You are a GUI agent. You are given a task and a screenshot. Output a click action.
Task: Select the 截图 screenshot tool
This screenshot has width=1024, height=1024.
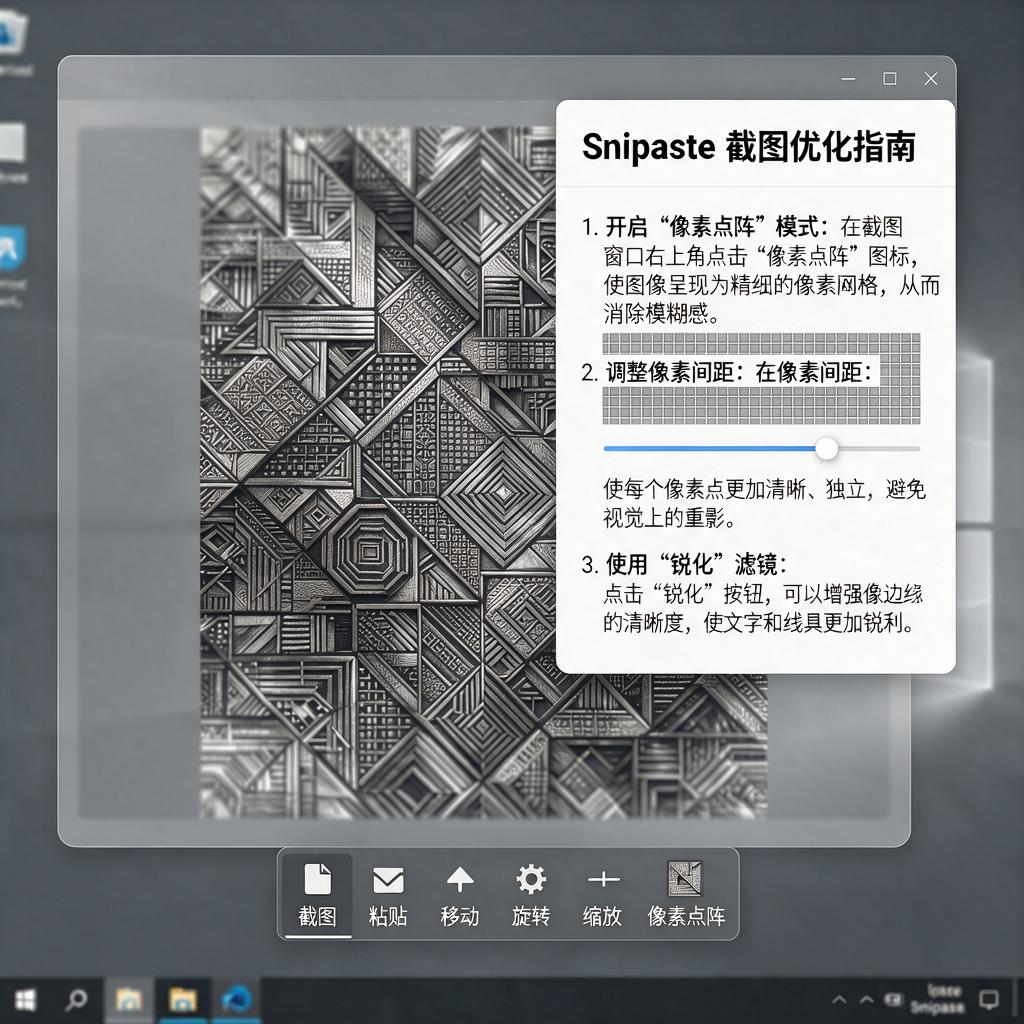coord(318,895)
